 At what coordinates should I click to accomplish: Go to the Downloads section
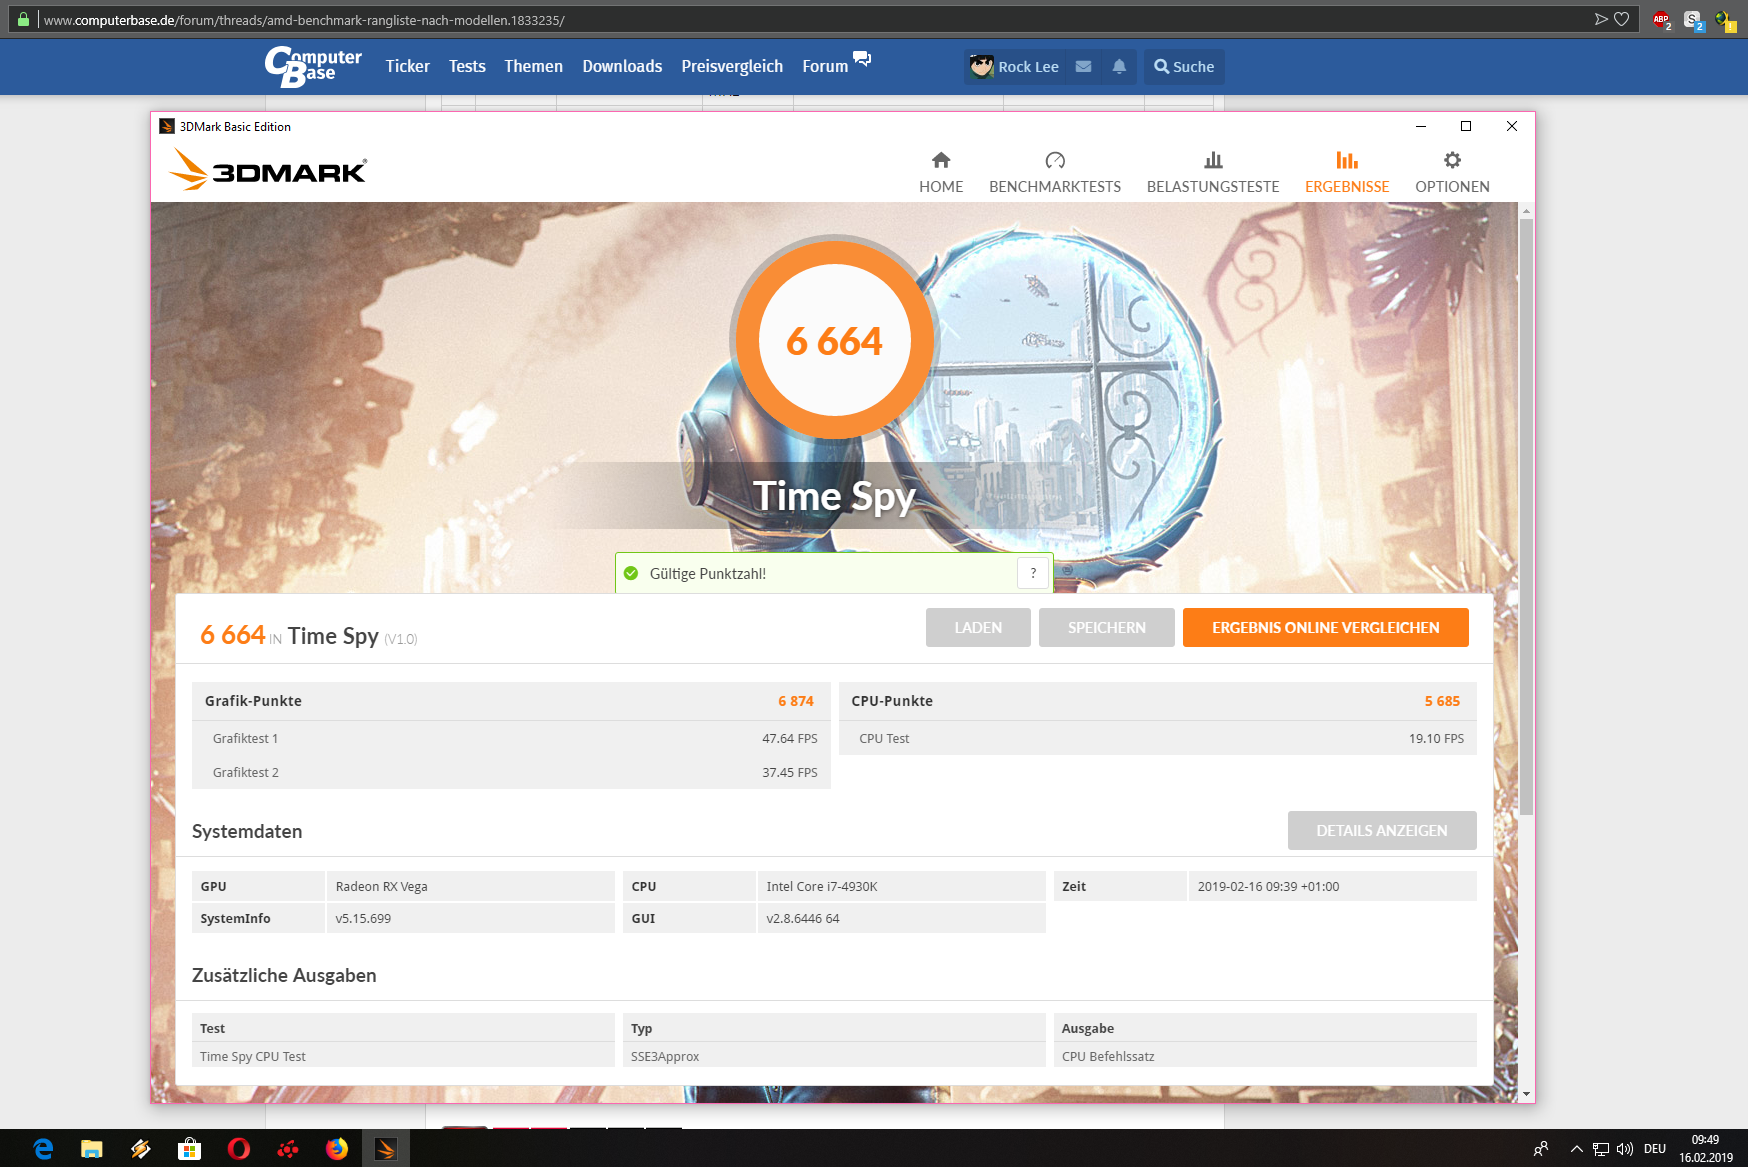tap(622, 67)
